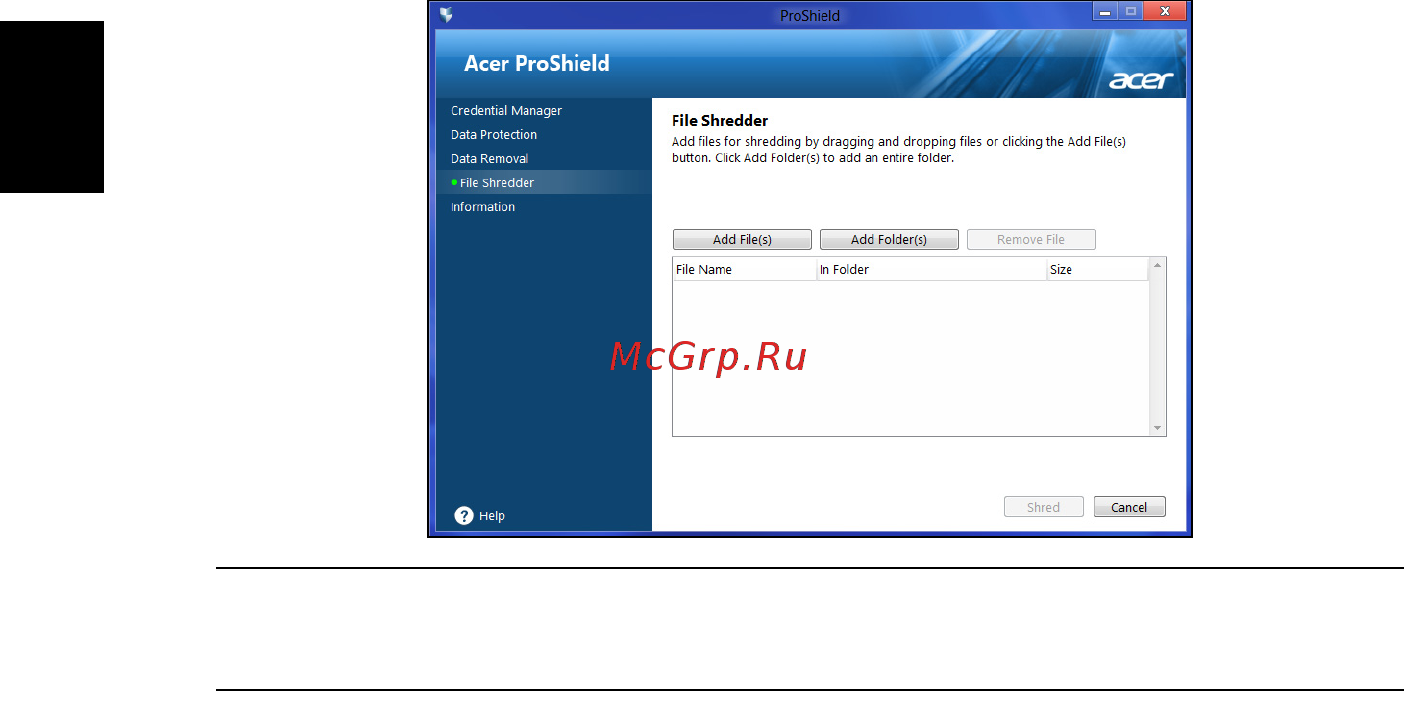Minimize the ProShield window
Screen dimensions: 1404x710
pyautogui.click(x=1105, y=12)
